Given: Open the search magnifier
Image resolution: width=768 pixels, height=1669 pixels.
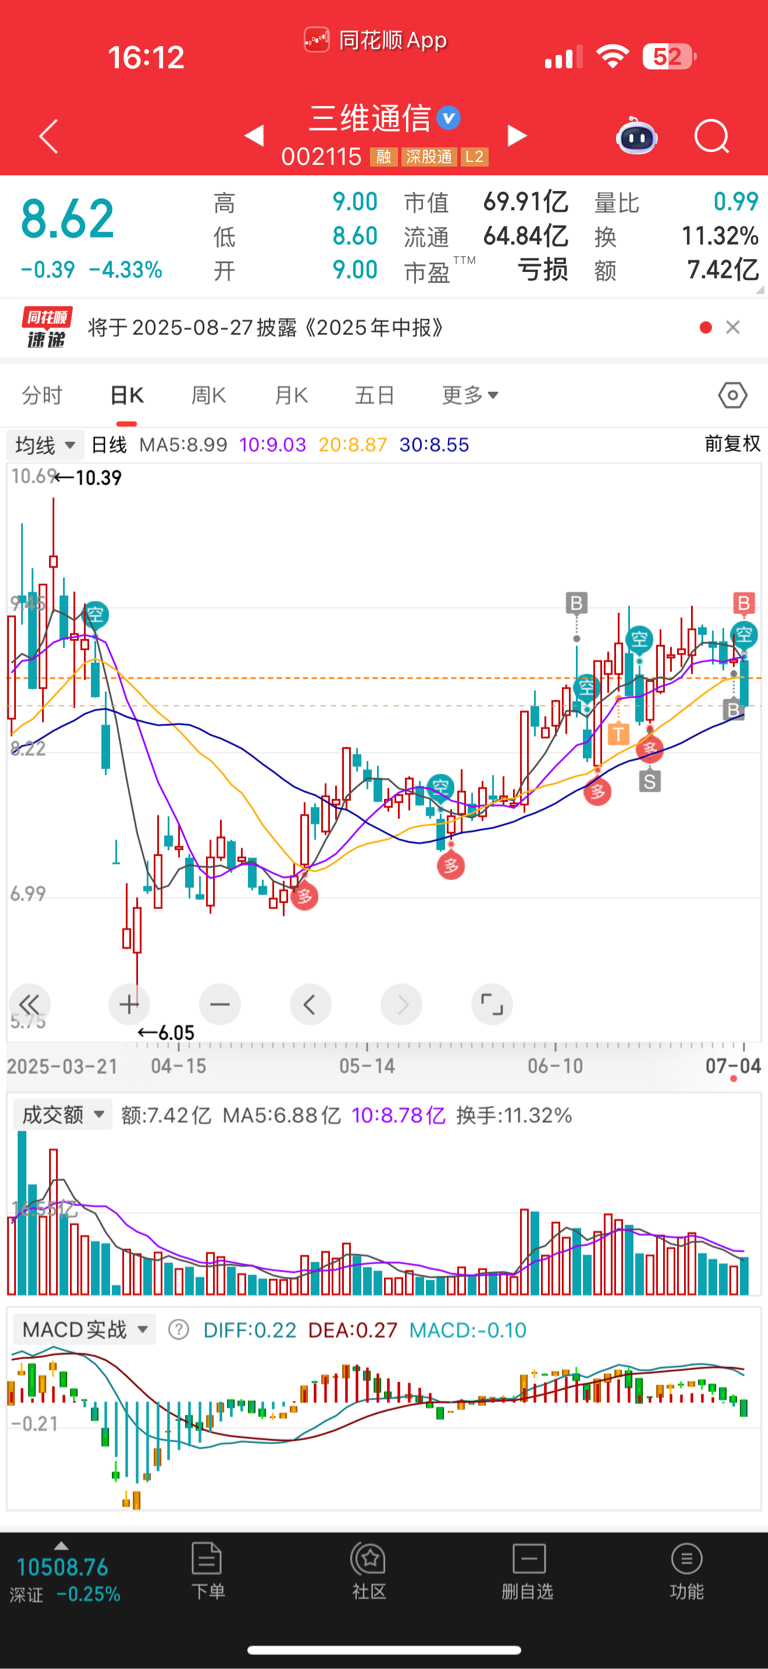Looking at the screenshot, I should pyautogui.click(x=712, y=136).
